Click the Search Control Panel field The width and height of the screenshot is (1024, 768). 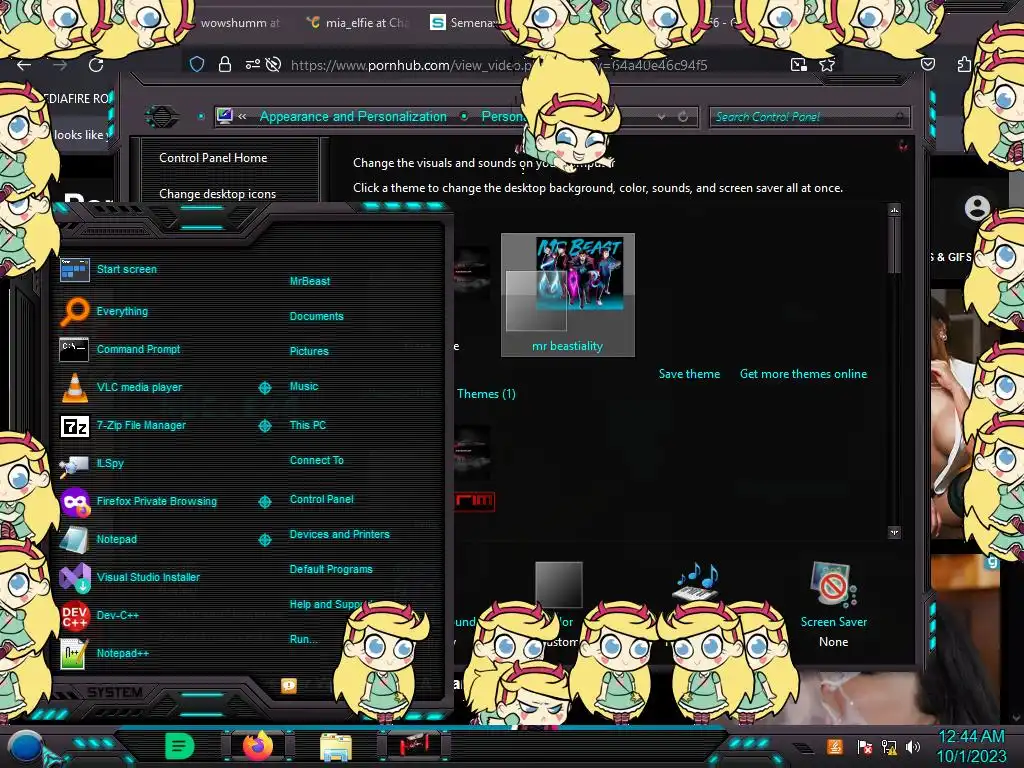click(x=809, y=117)
